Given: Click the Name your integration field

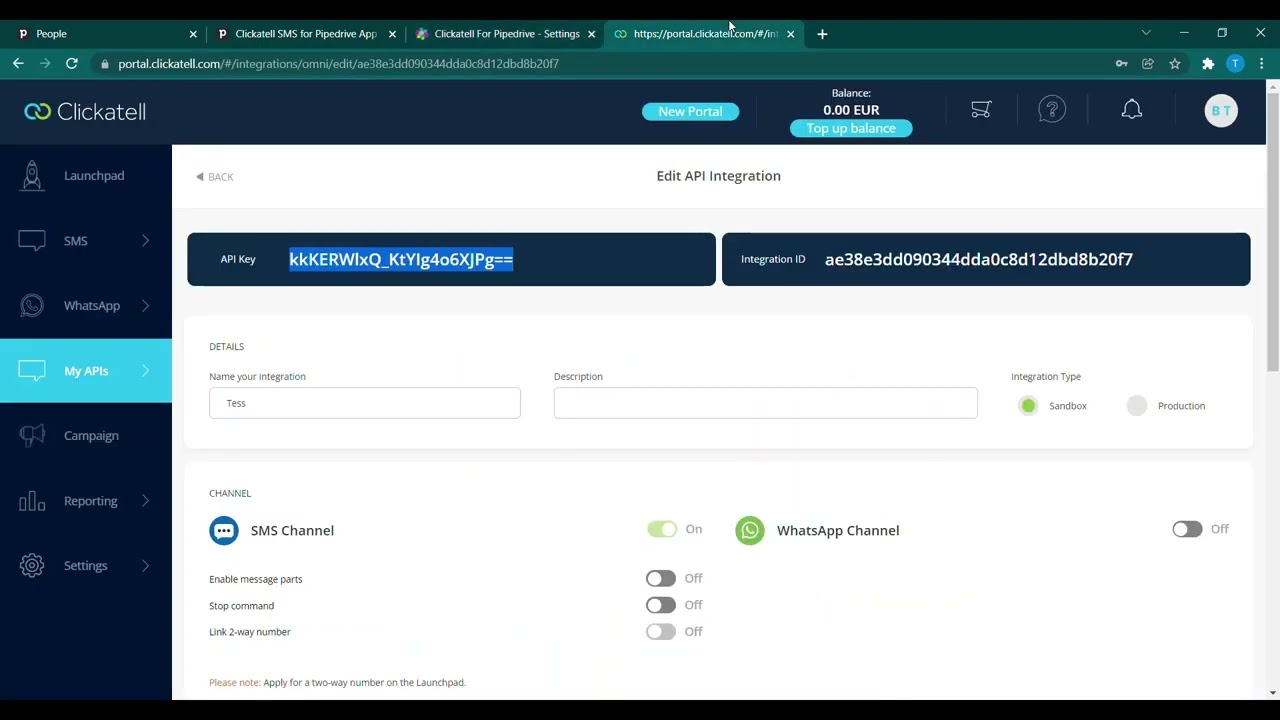Looking at the screenshot, I should click(x=365, y=403).
